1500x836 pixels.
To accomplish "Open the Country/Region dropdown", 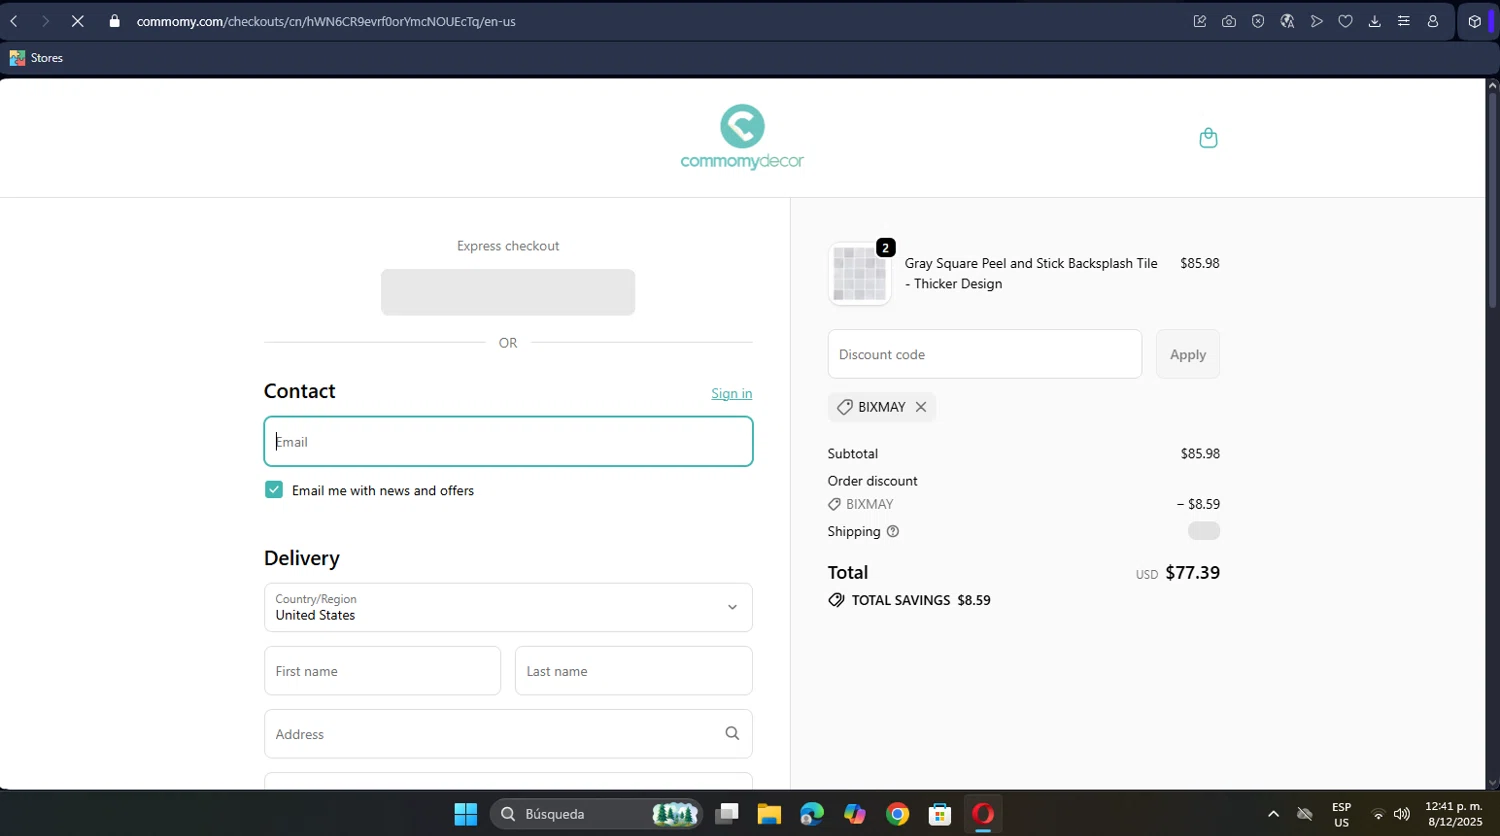I will 508,607.
